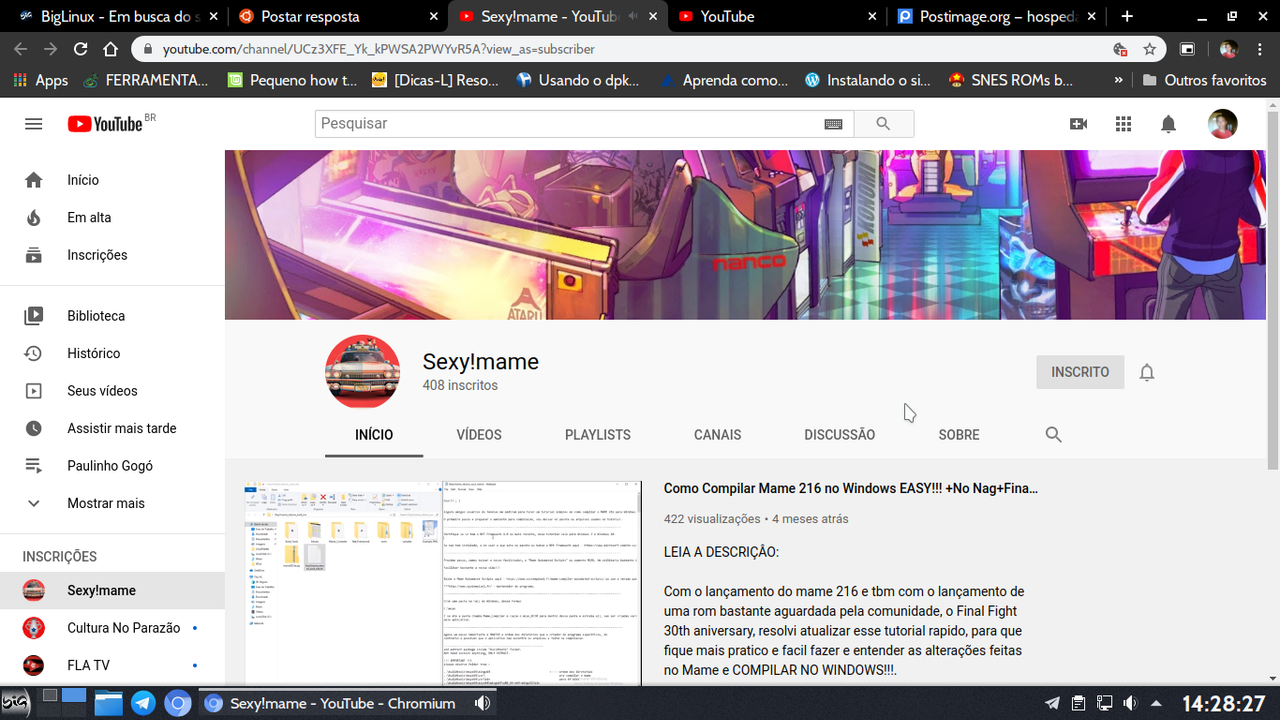Open Chromium launcher in taskbar
This screenshot has height=720, width=1280.
coord(177,703)
